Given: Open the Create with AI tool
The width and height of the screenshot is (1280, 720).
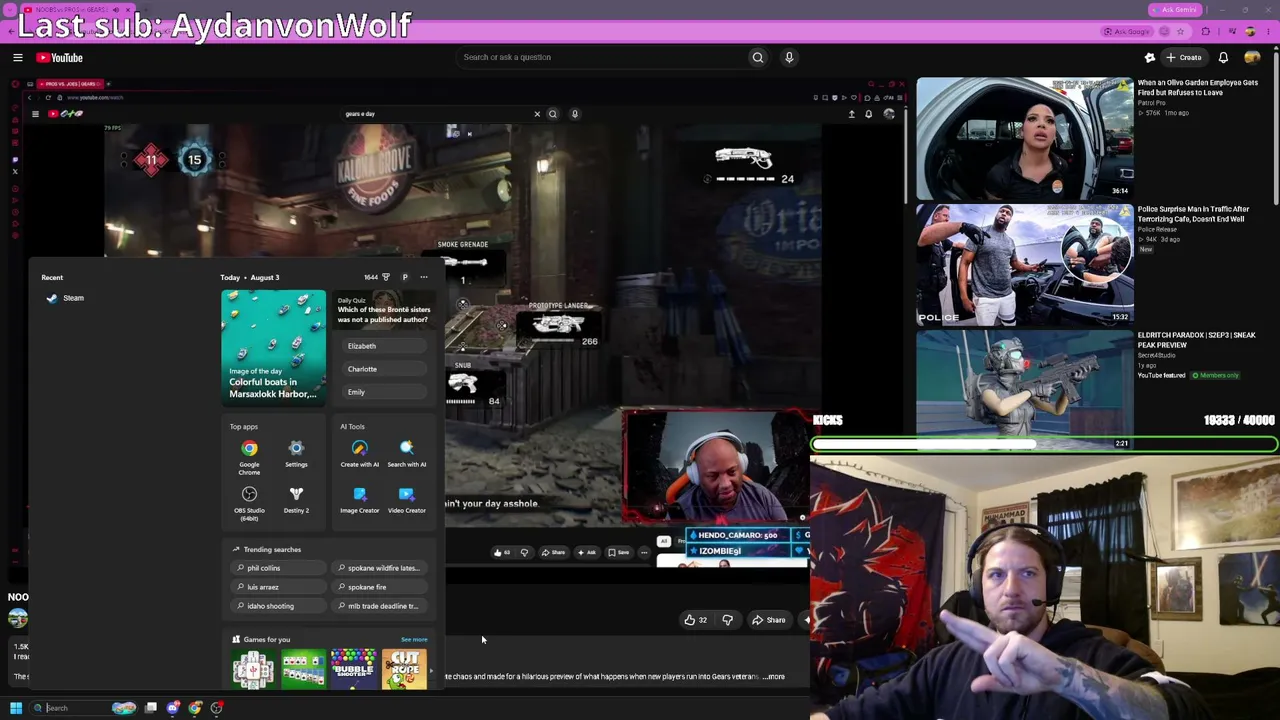Looking at the screenshot, I should coord(360,454).
